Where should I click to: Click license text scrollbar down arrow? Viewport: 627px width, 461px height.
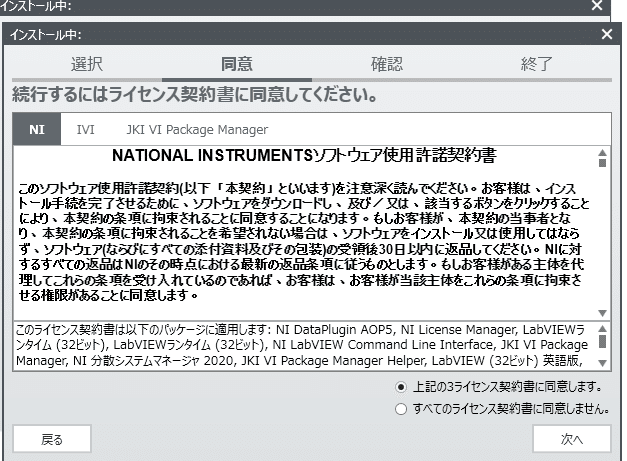(603, 313)
